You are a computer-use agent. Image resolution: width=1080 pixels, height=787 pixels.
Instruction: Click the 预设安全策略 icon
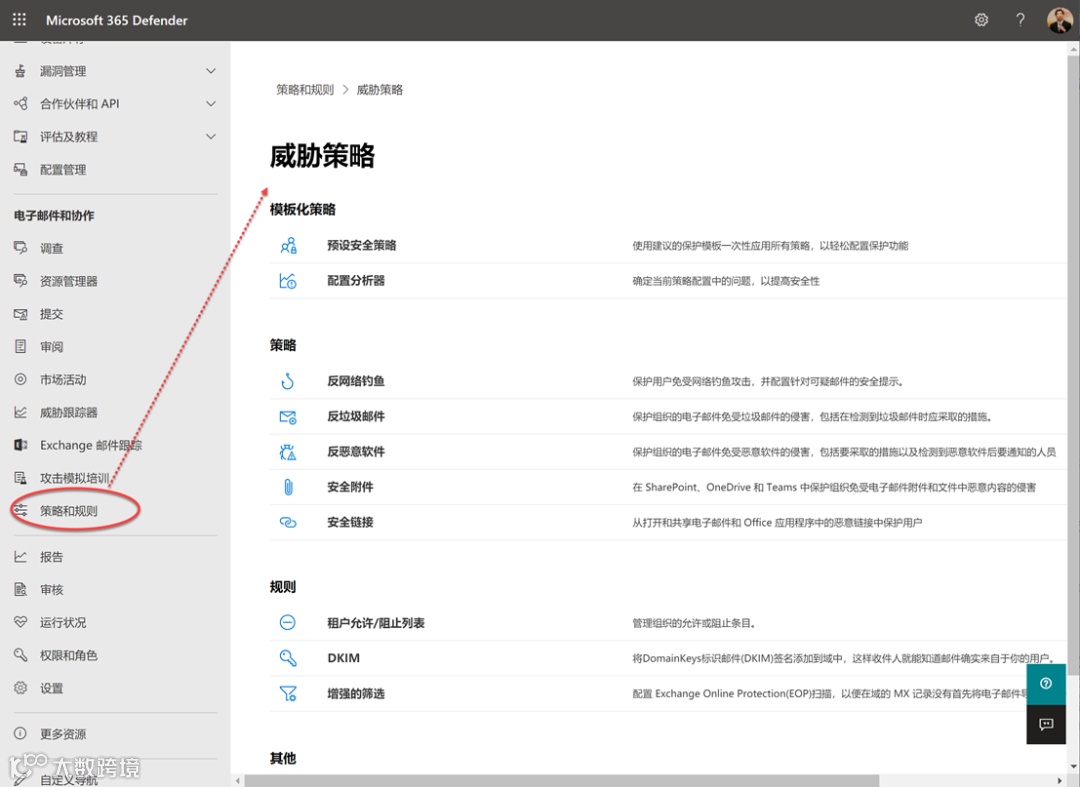point(288,245)
